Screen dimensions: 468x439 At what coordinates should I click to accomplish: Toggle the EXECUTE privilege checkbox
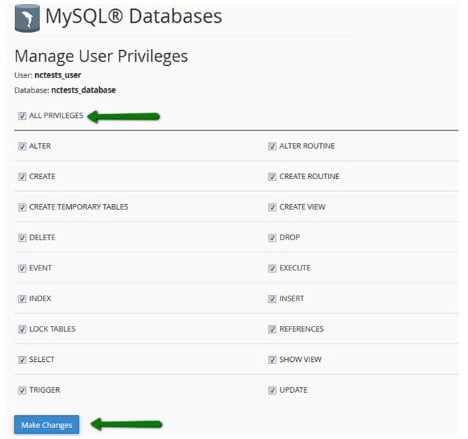272,268
